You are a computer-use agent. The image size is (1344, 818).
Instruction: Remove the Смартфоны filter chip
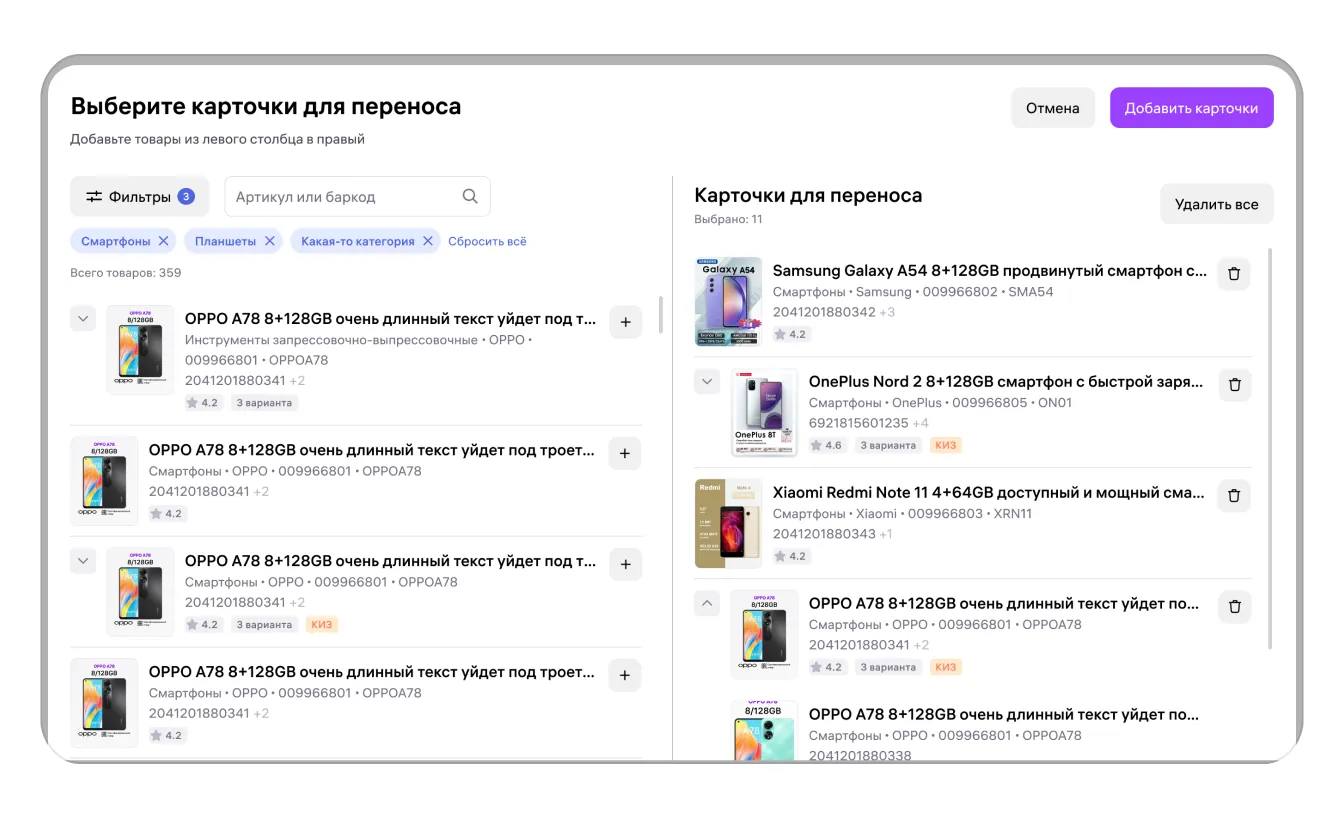pyautogui.click(x=164, y=241)
